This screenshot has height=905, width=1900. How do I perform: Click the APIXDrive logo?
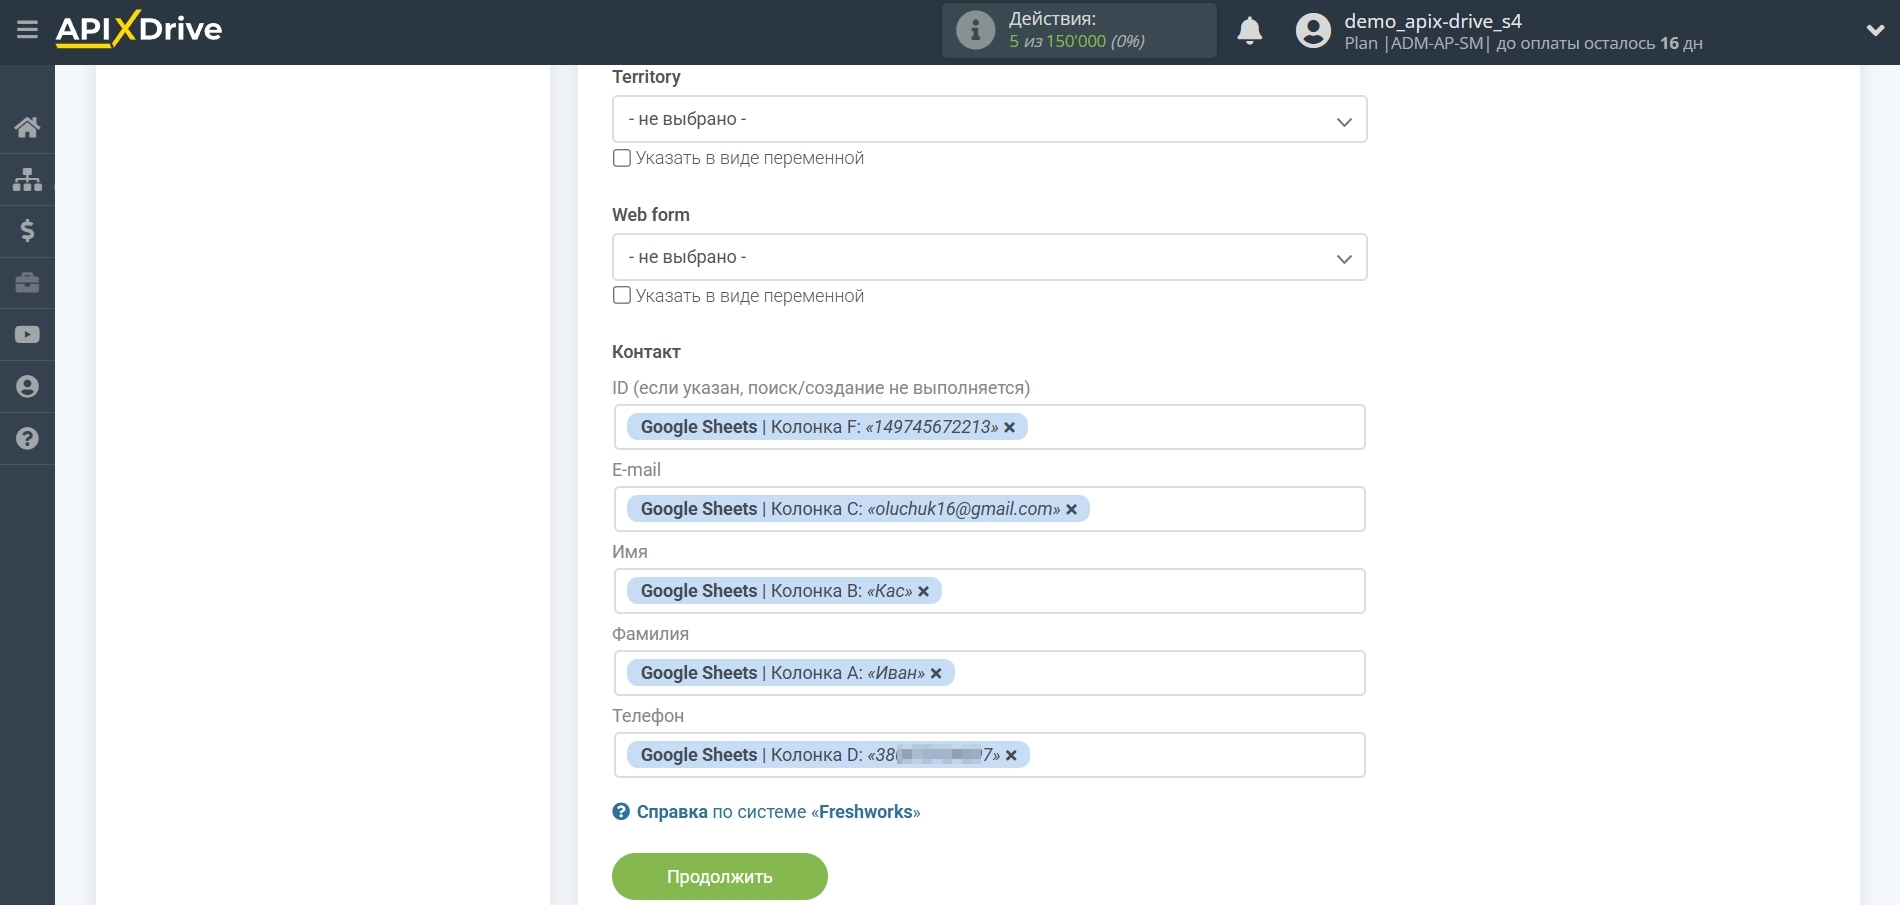(139, 29)
